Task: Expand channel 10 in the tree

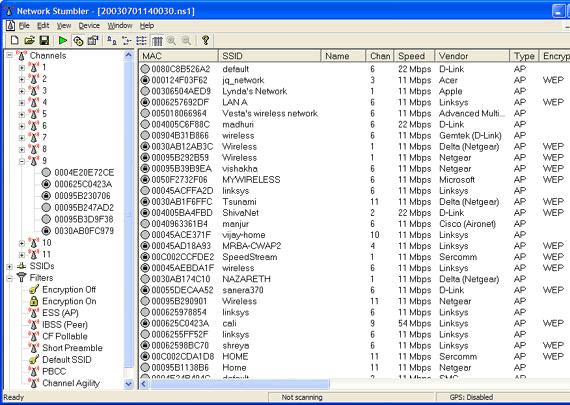Action: [22, 243]
